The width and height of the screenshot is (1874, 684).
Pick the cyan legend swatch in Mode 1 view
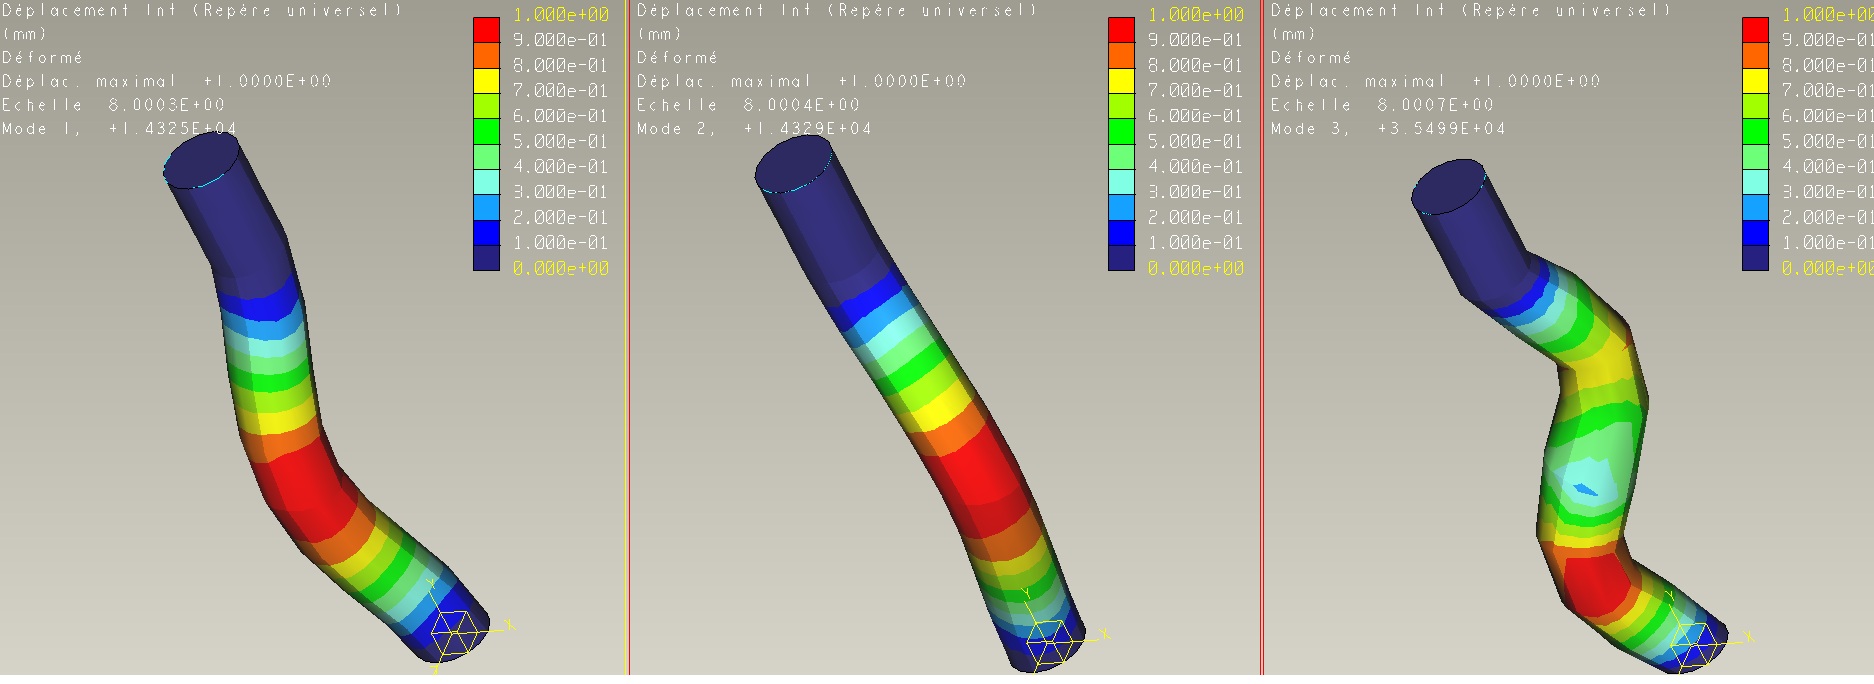tap(486, 182)
